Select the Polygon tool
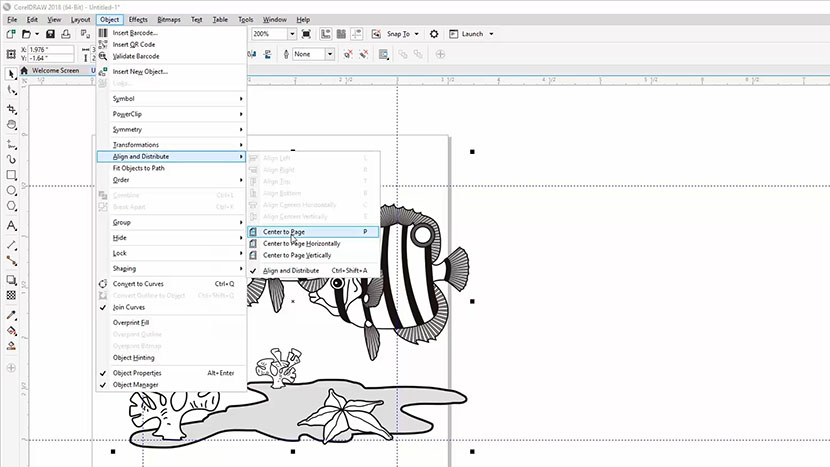 click(x=11, y=207)
